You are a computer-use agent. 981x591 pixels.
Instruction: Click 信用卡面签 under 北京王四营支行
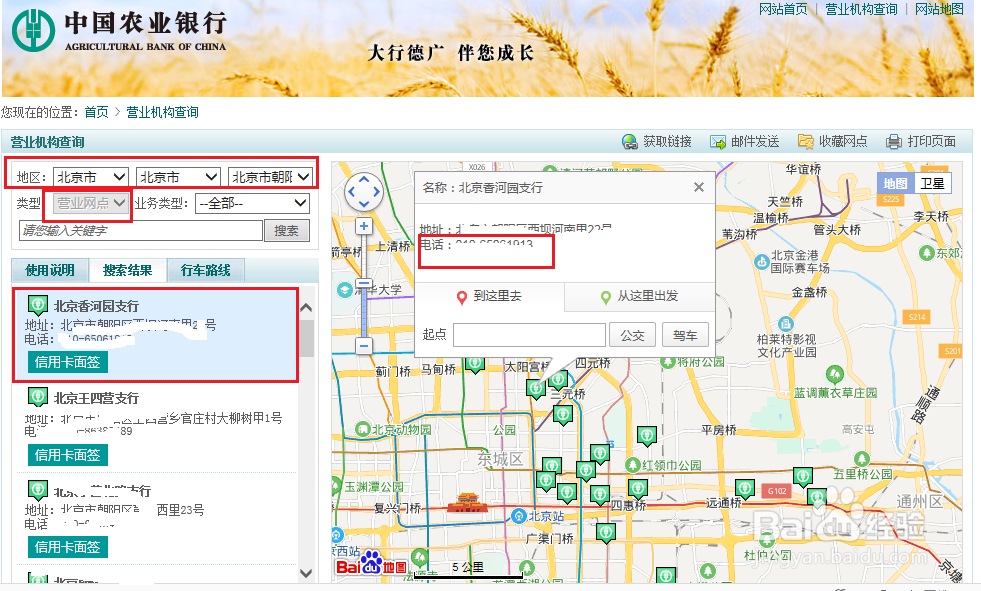[x=68, y=455]
